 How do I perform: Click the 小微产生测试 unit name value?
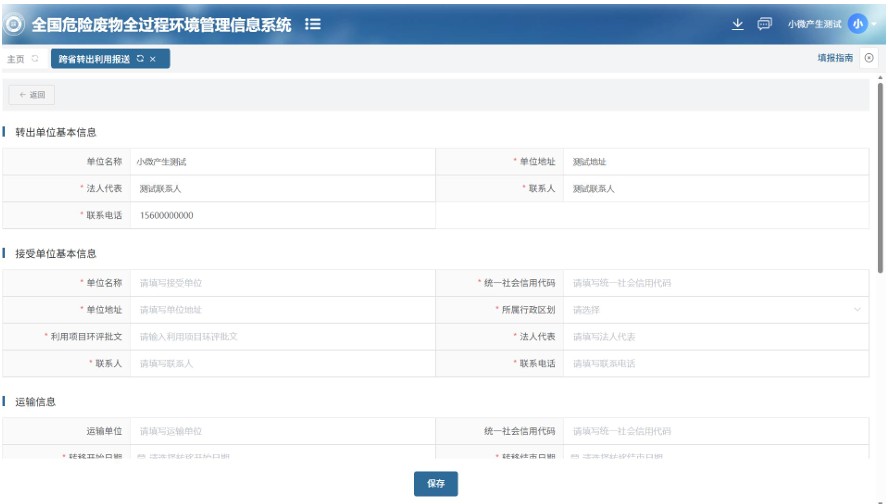coord(161,162)
